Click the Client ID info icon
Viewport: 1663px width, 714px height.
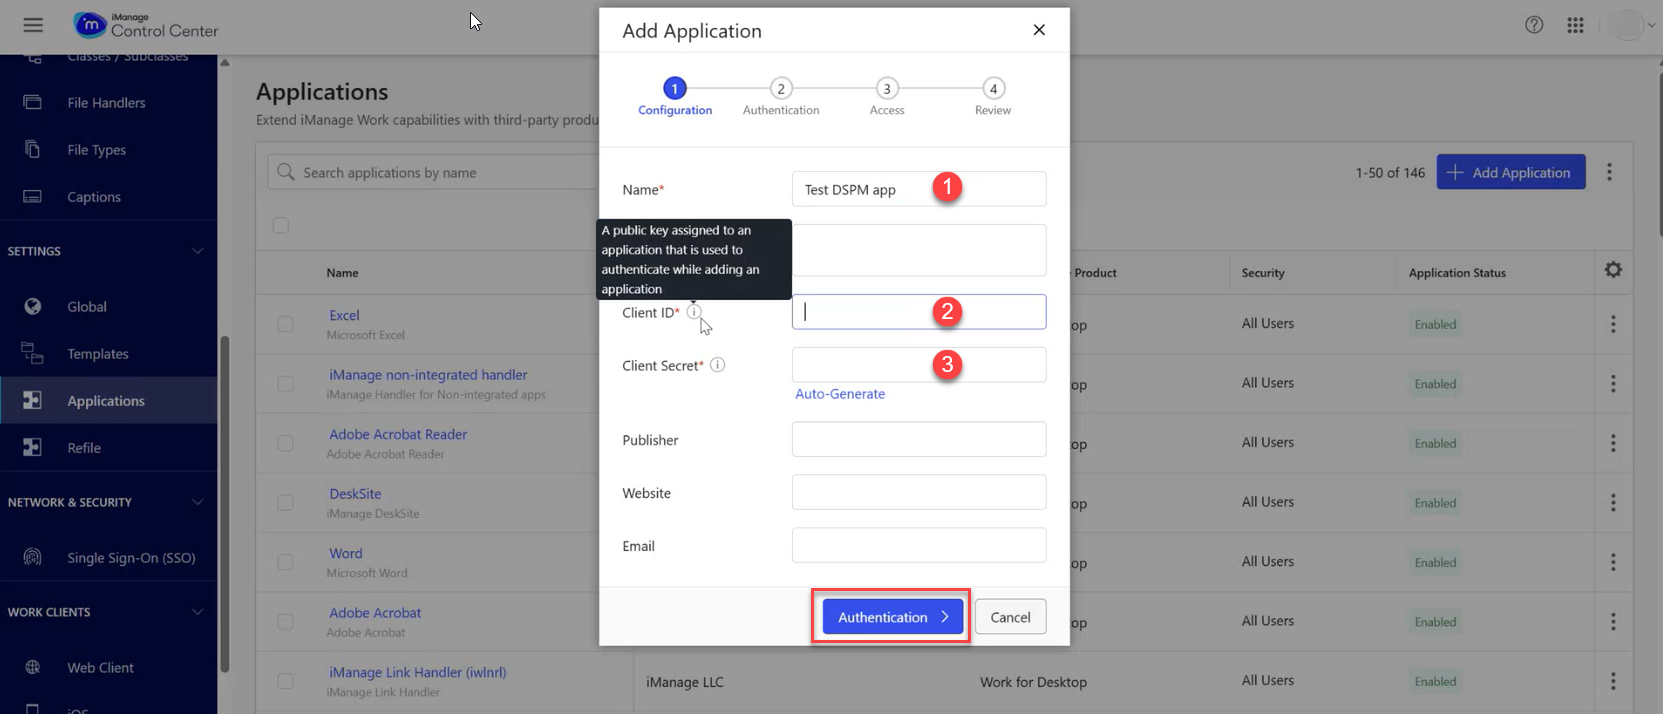pos(694,312)
